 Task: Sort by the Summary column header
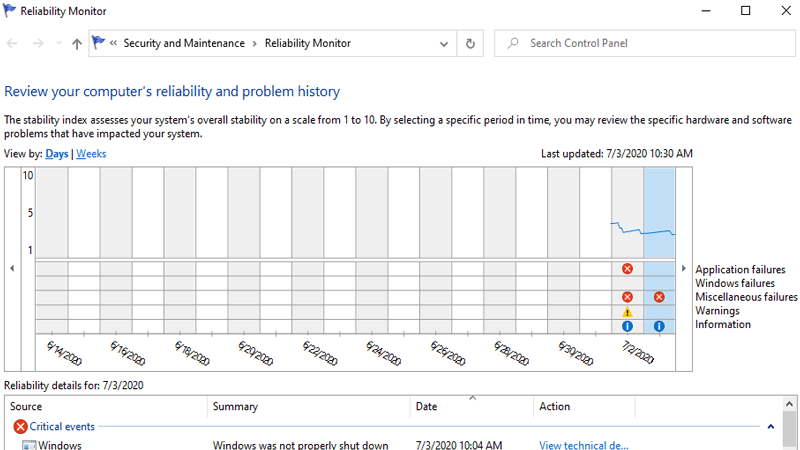[x=309, y=407]
